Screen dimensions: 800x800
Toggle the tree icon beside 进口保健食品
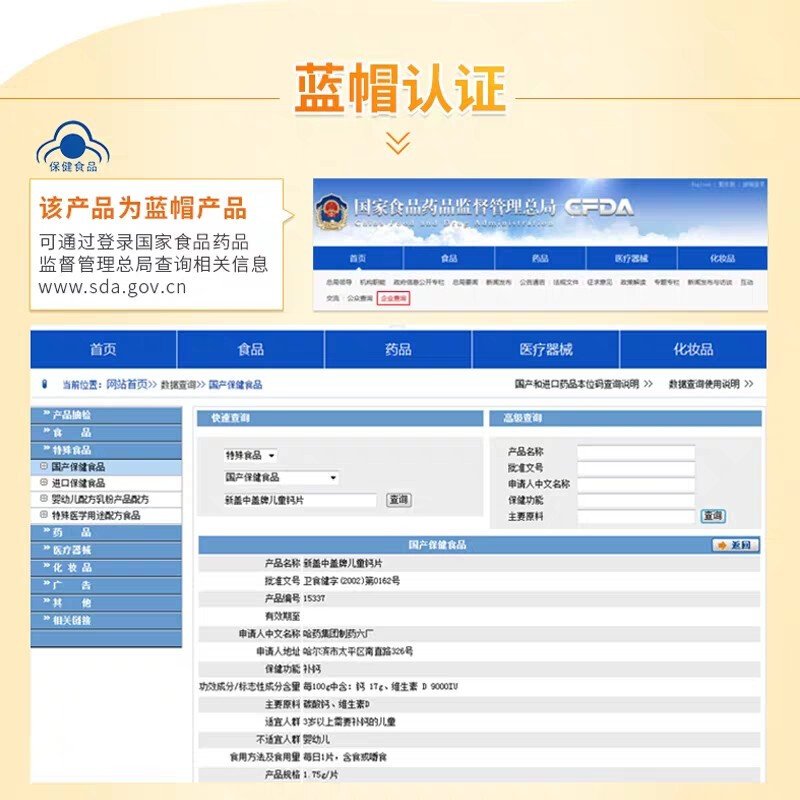(44, 483)
